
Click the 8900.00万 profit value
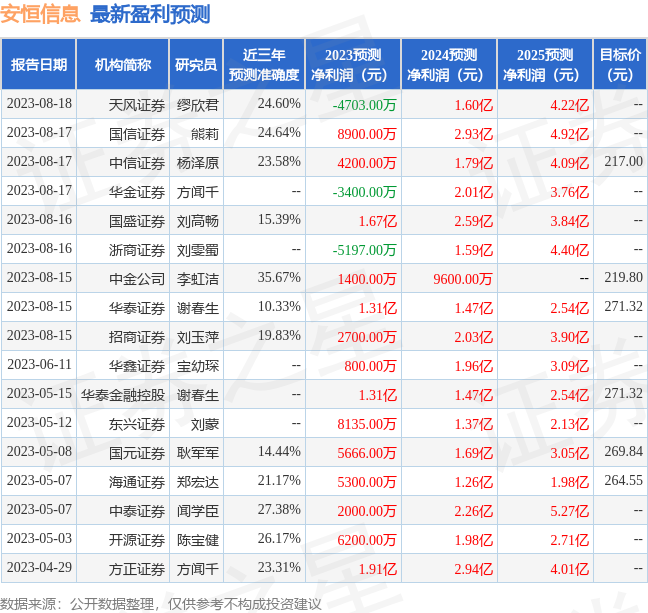pos(367,134)
